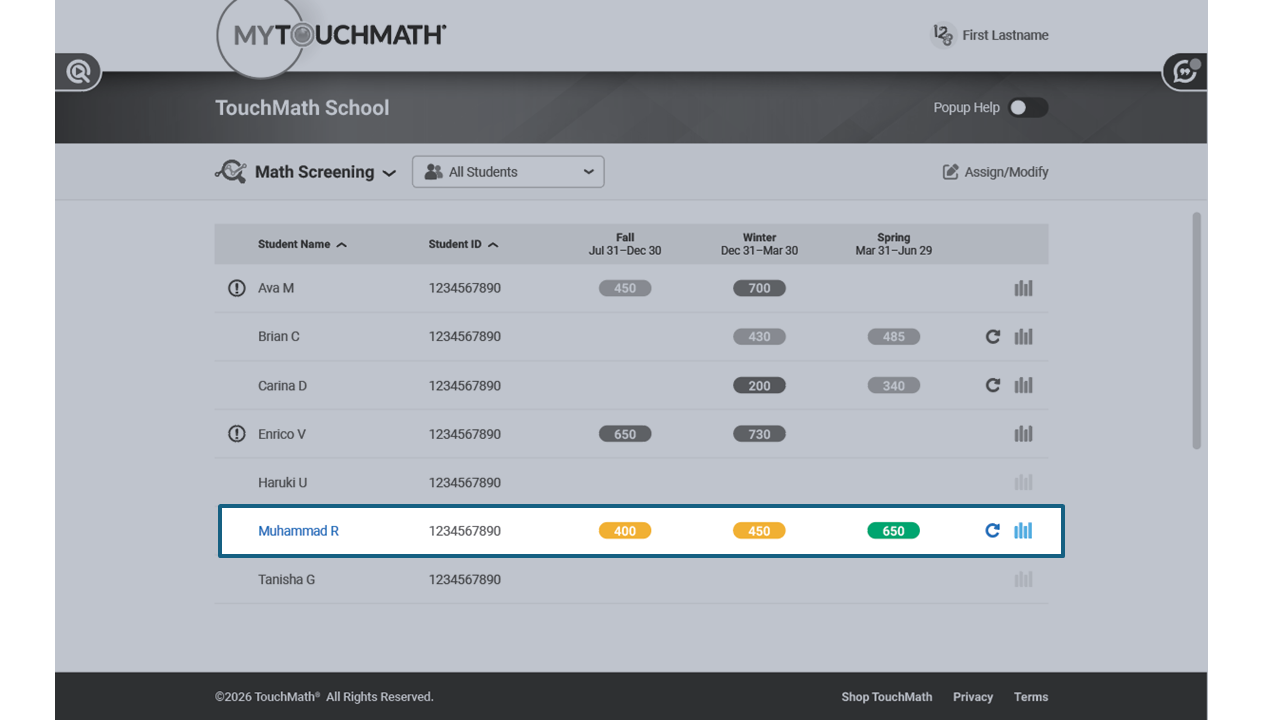The image size is (1280, 720).
Task: Click the refresh icon in Brian C row
Action: click(993, 337)
